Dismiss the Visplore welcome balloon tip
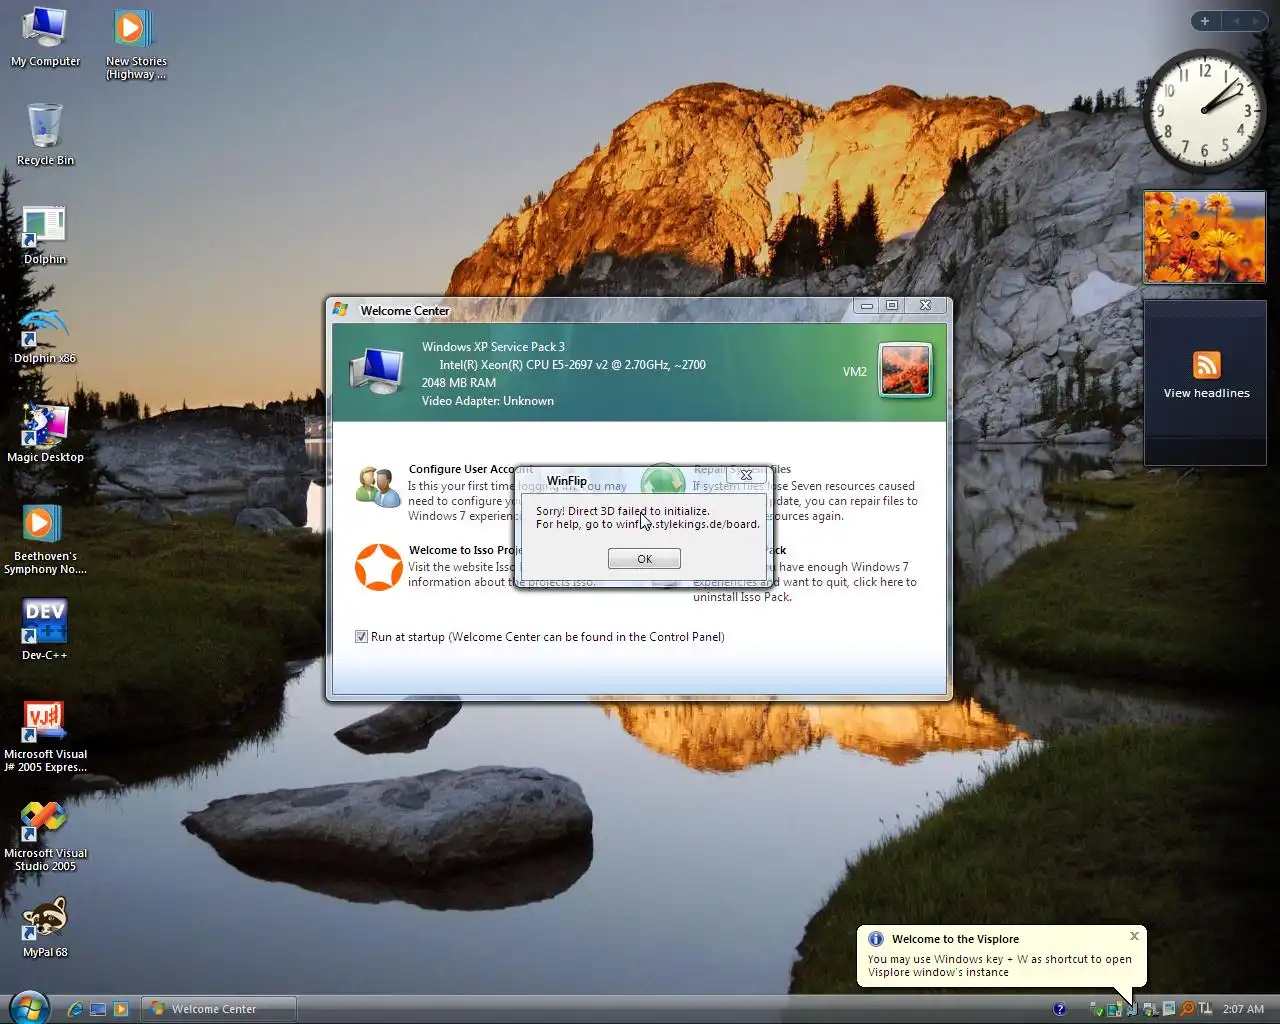 (1134, 936)
